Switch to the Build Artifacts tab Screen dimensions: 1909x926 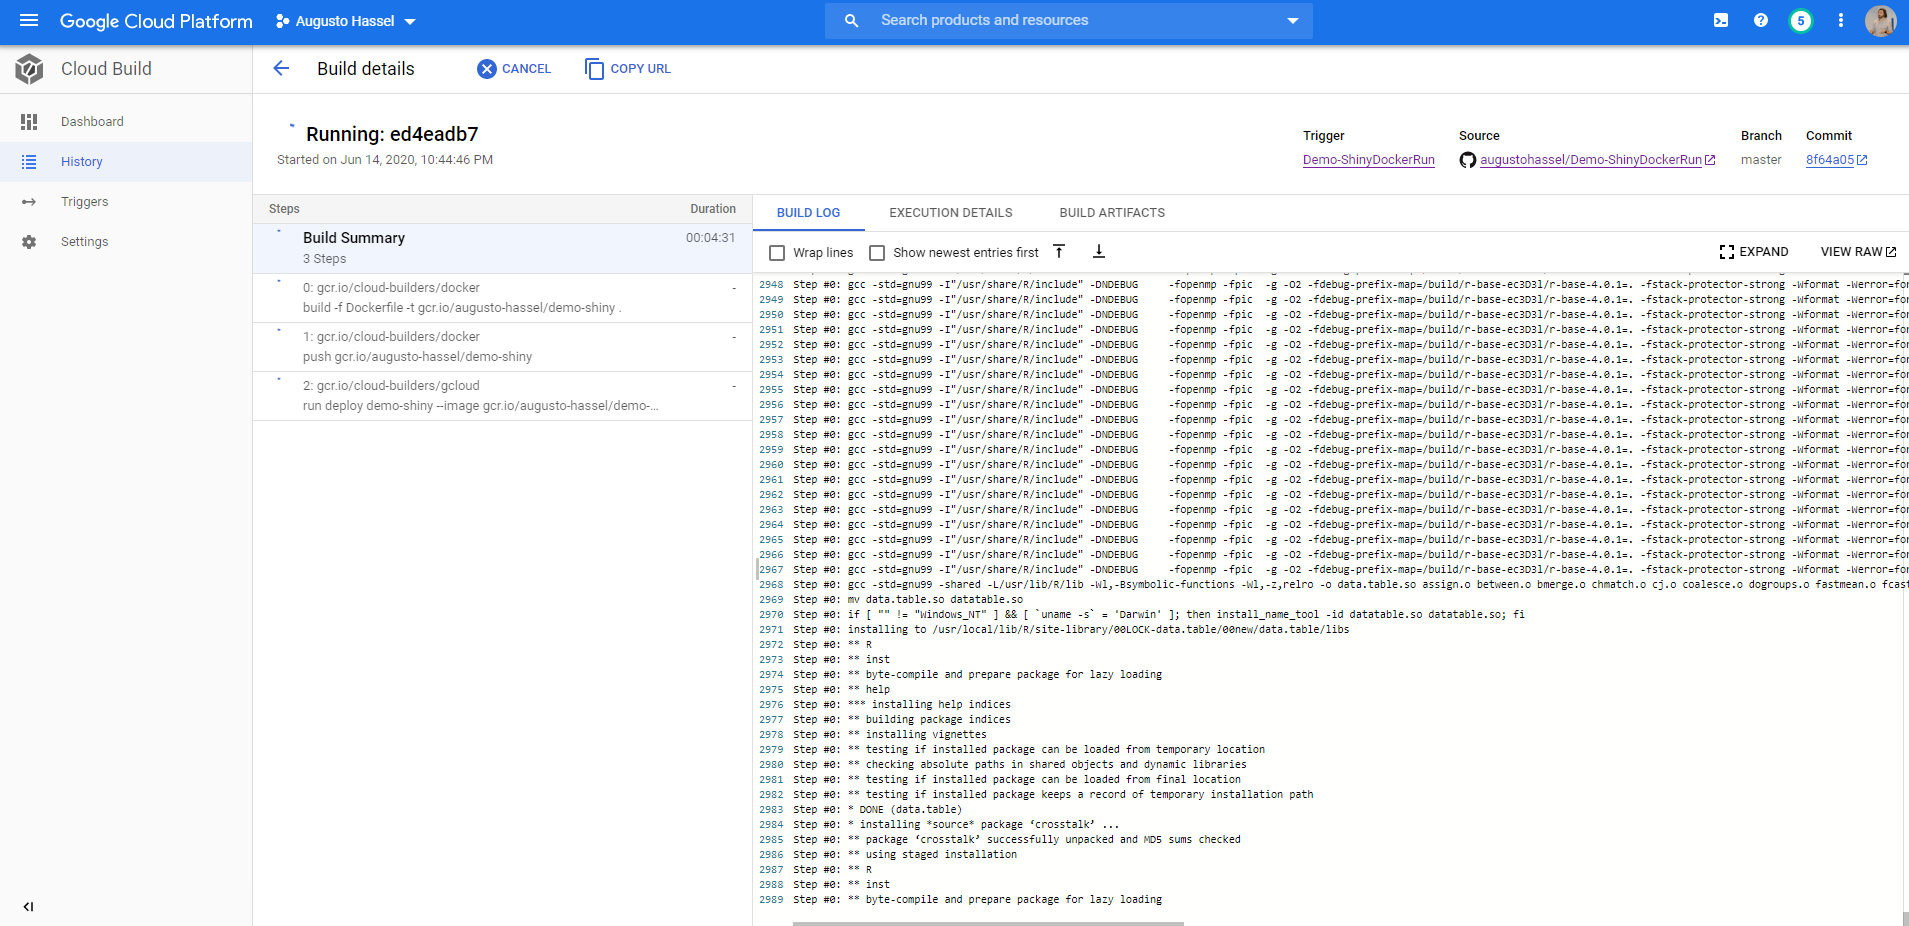(x=1112, y=213)
